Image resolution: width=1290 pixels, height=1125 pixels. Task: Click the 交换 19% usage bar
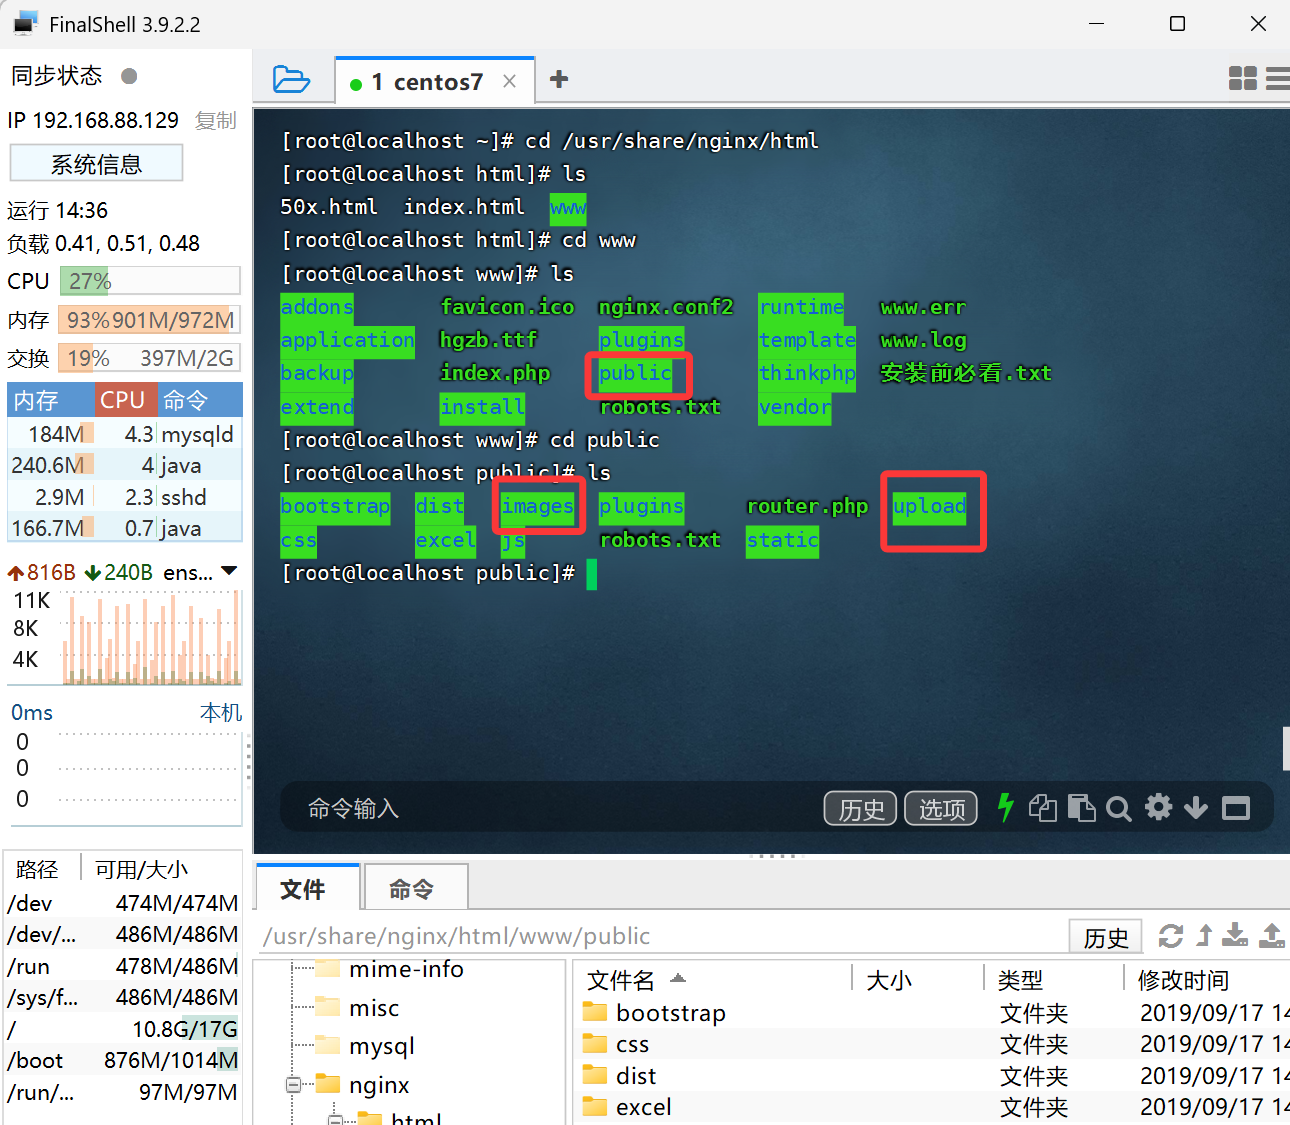pos(150,358)
